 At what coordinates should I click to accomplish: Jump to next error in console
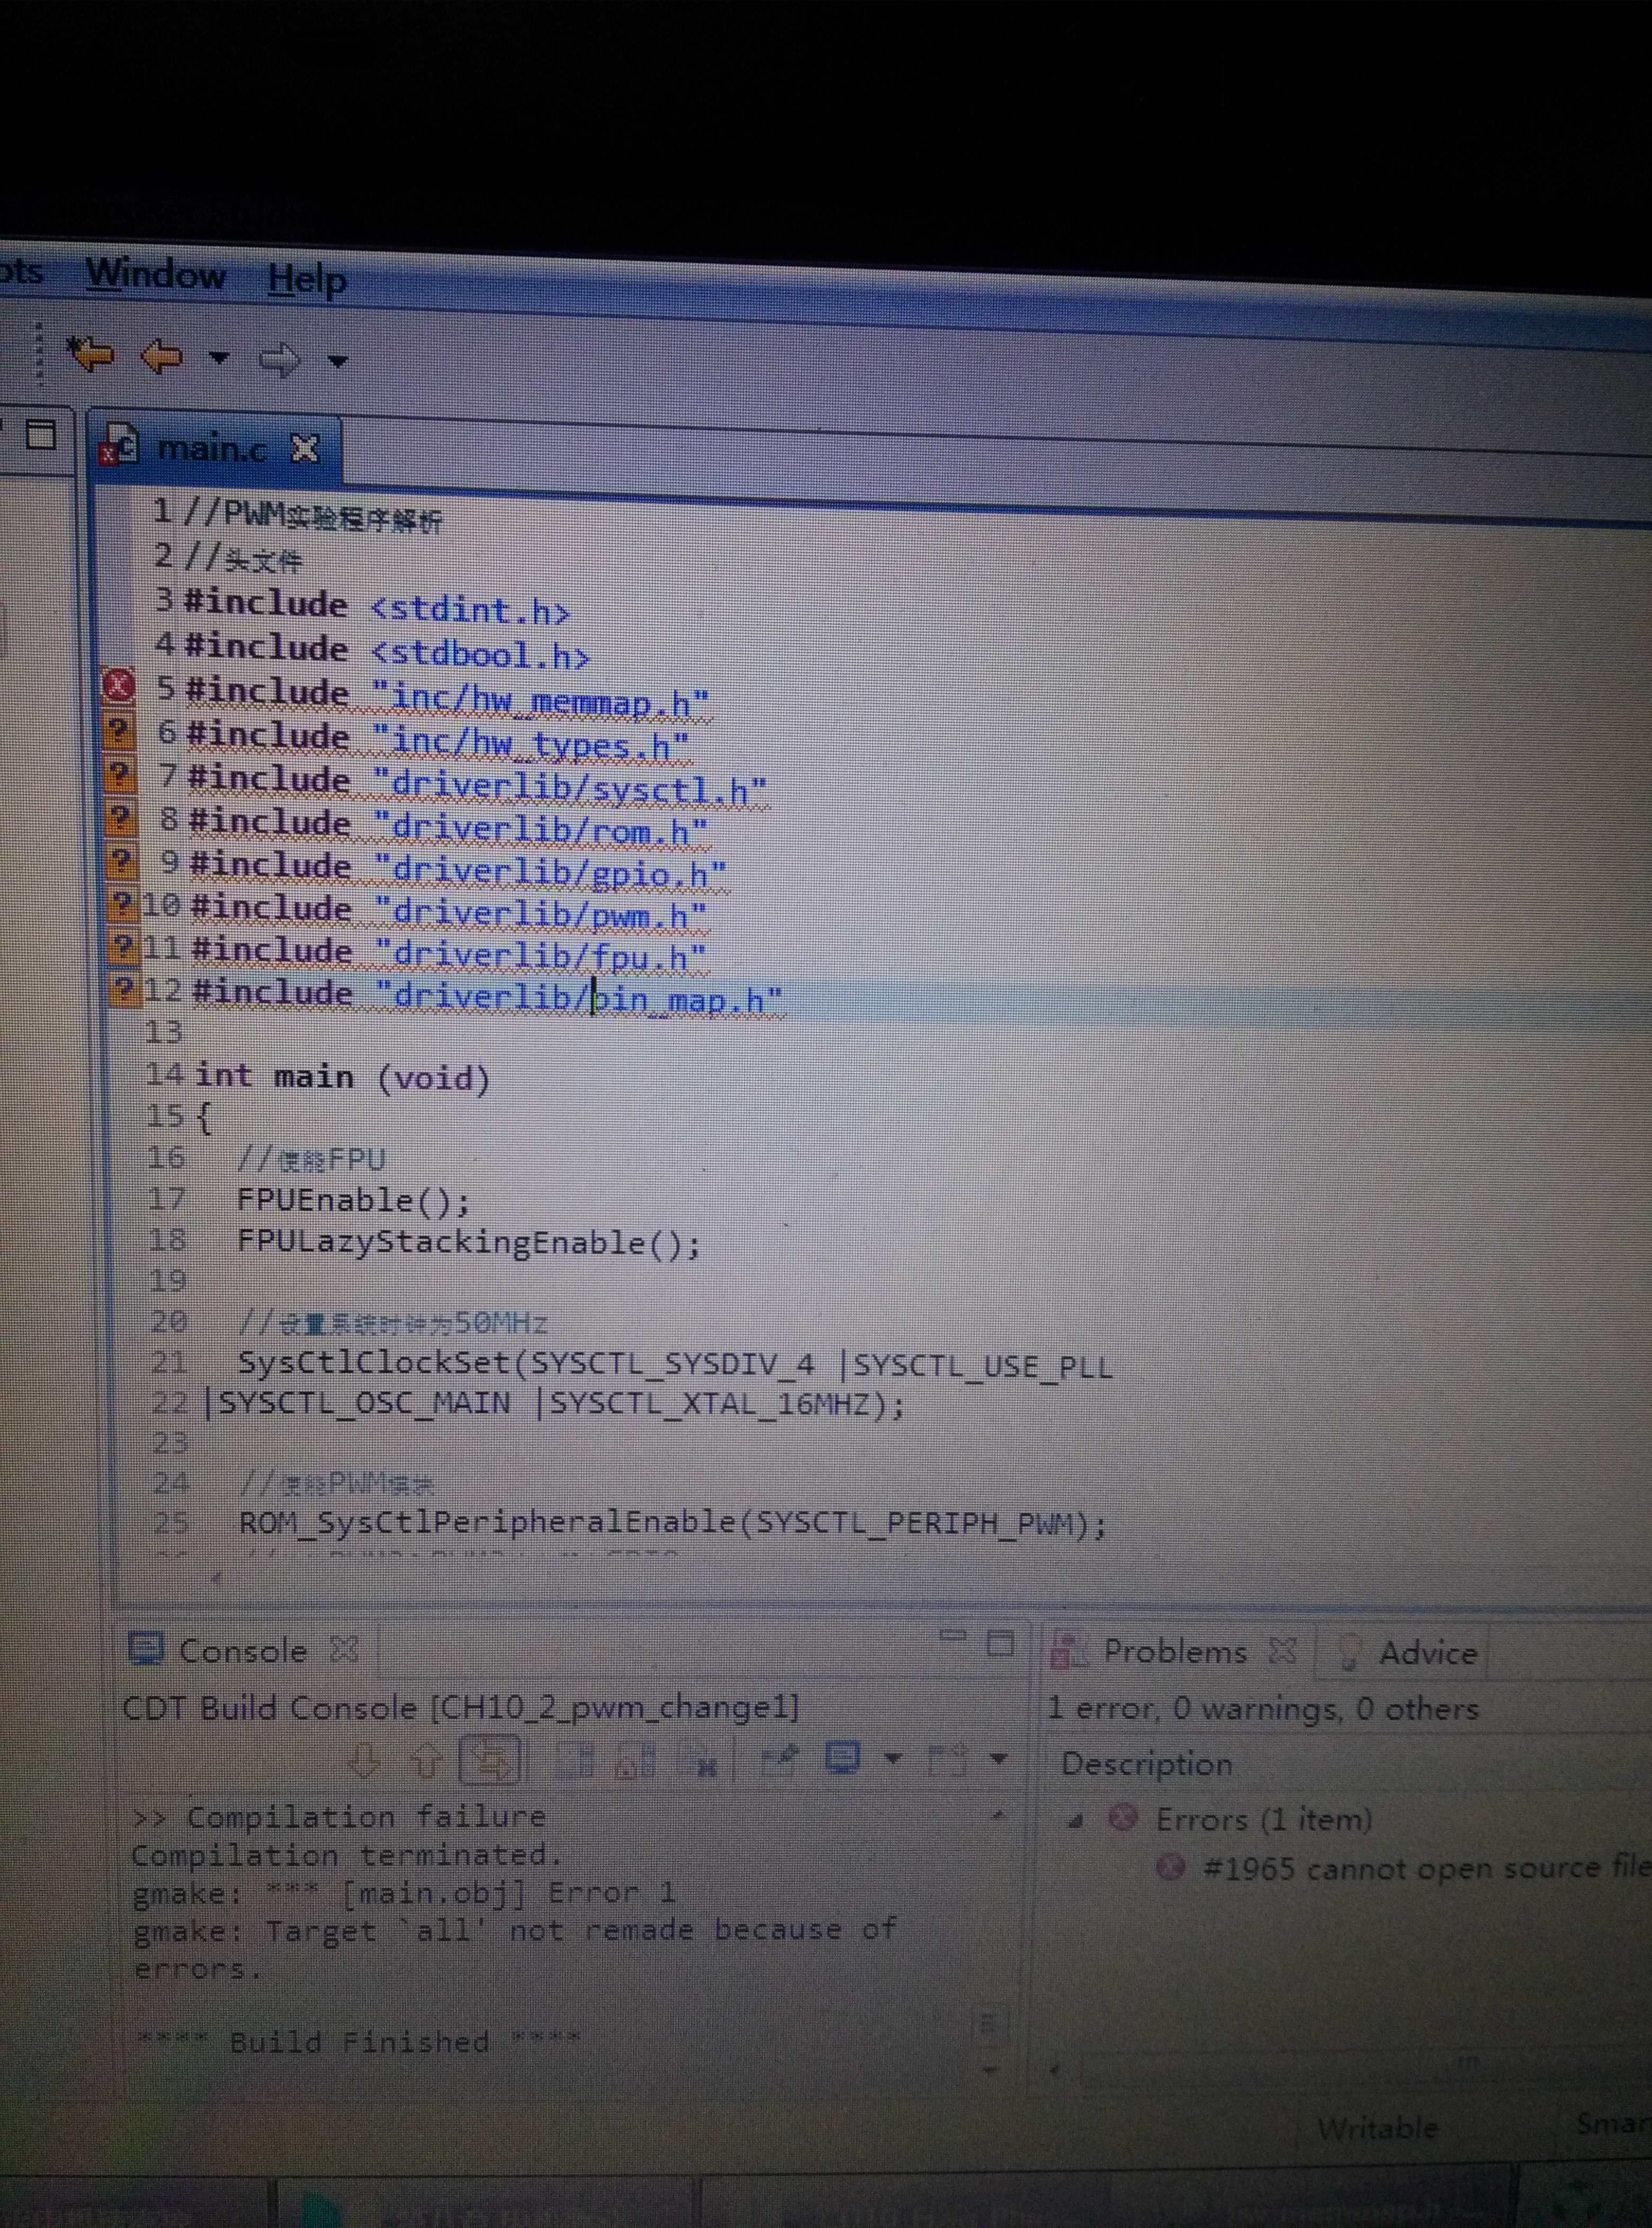click(364, 1761)
